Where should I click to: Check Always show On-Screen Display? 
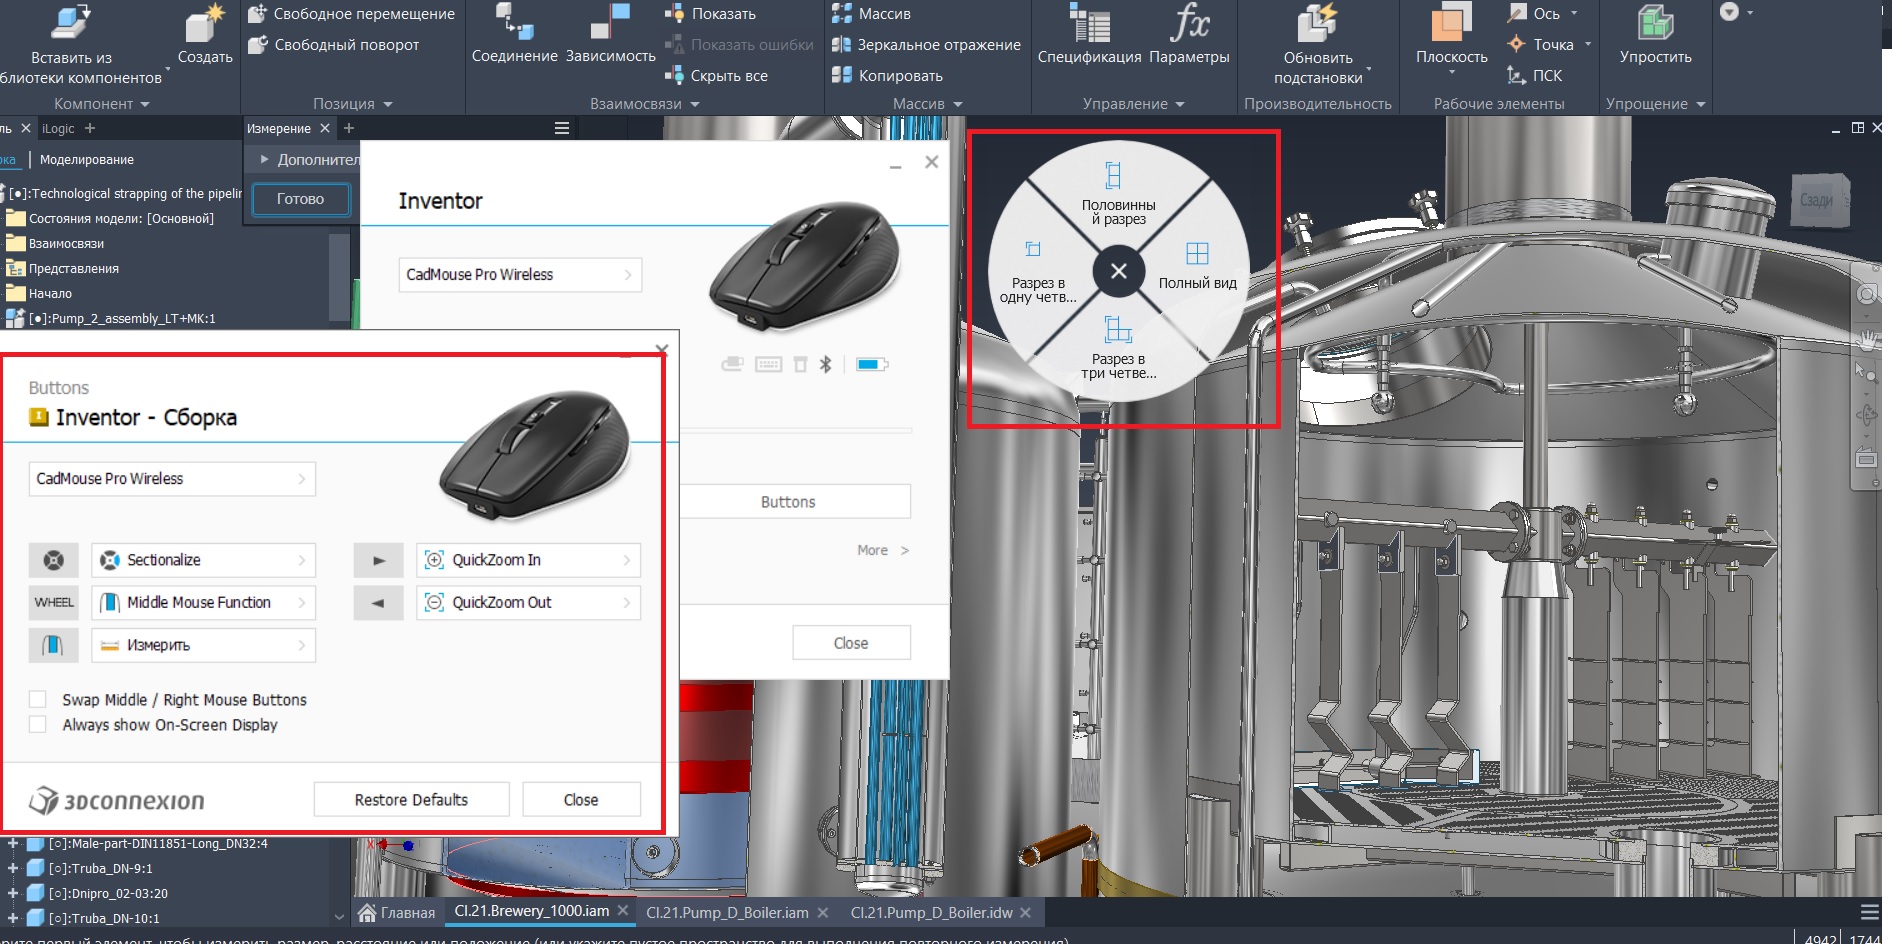pyautogui.click(x=38, y=725)
